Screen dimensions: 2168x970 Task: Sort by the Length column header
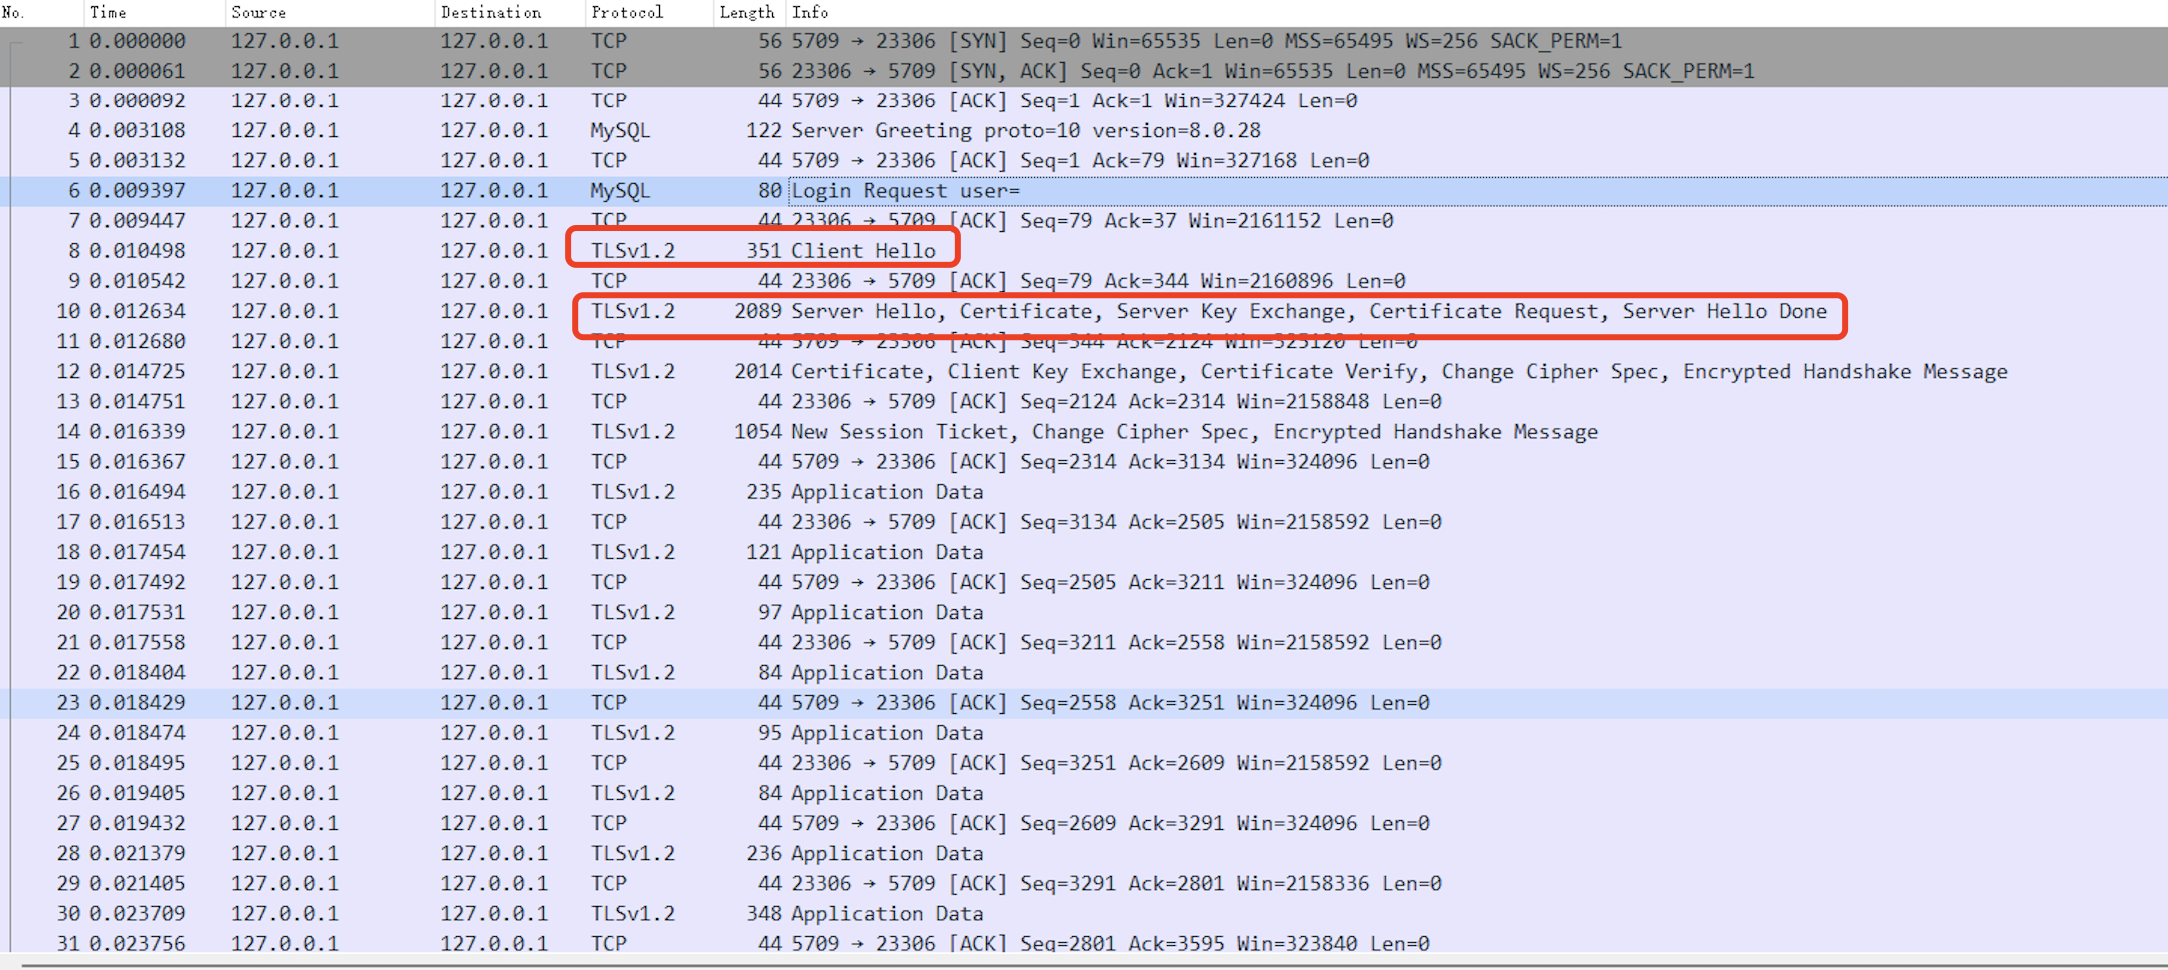[x=746, y=12]
